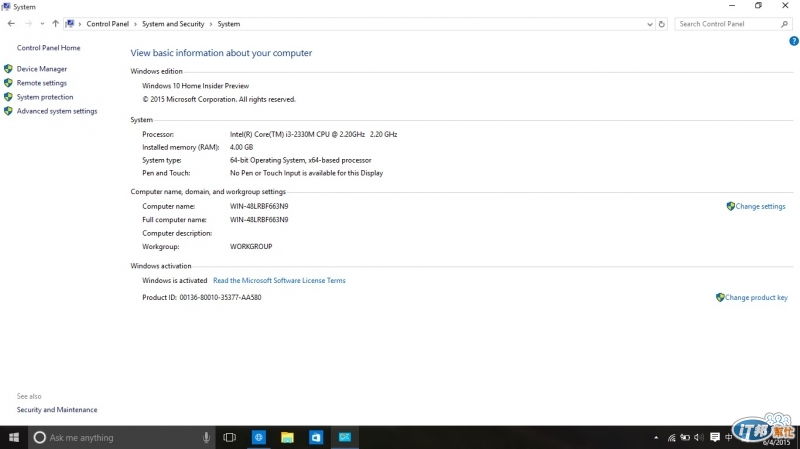Switch to the System window taskbar button
800x449 pixels.
345,437
